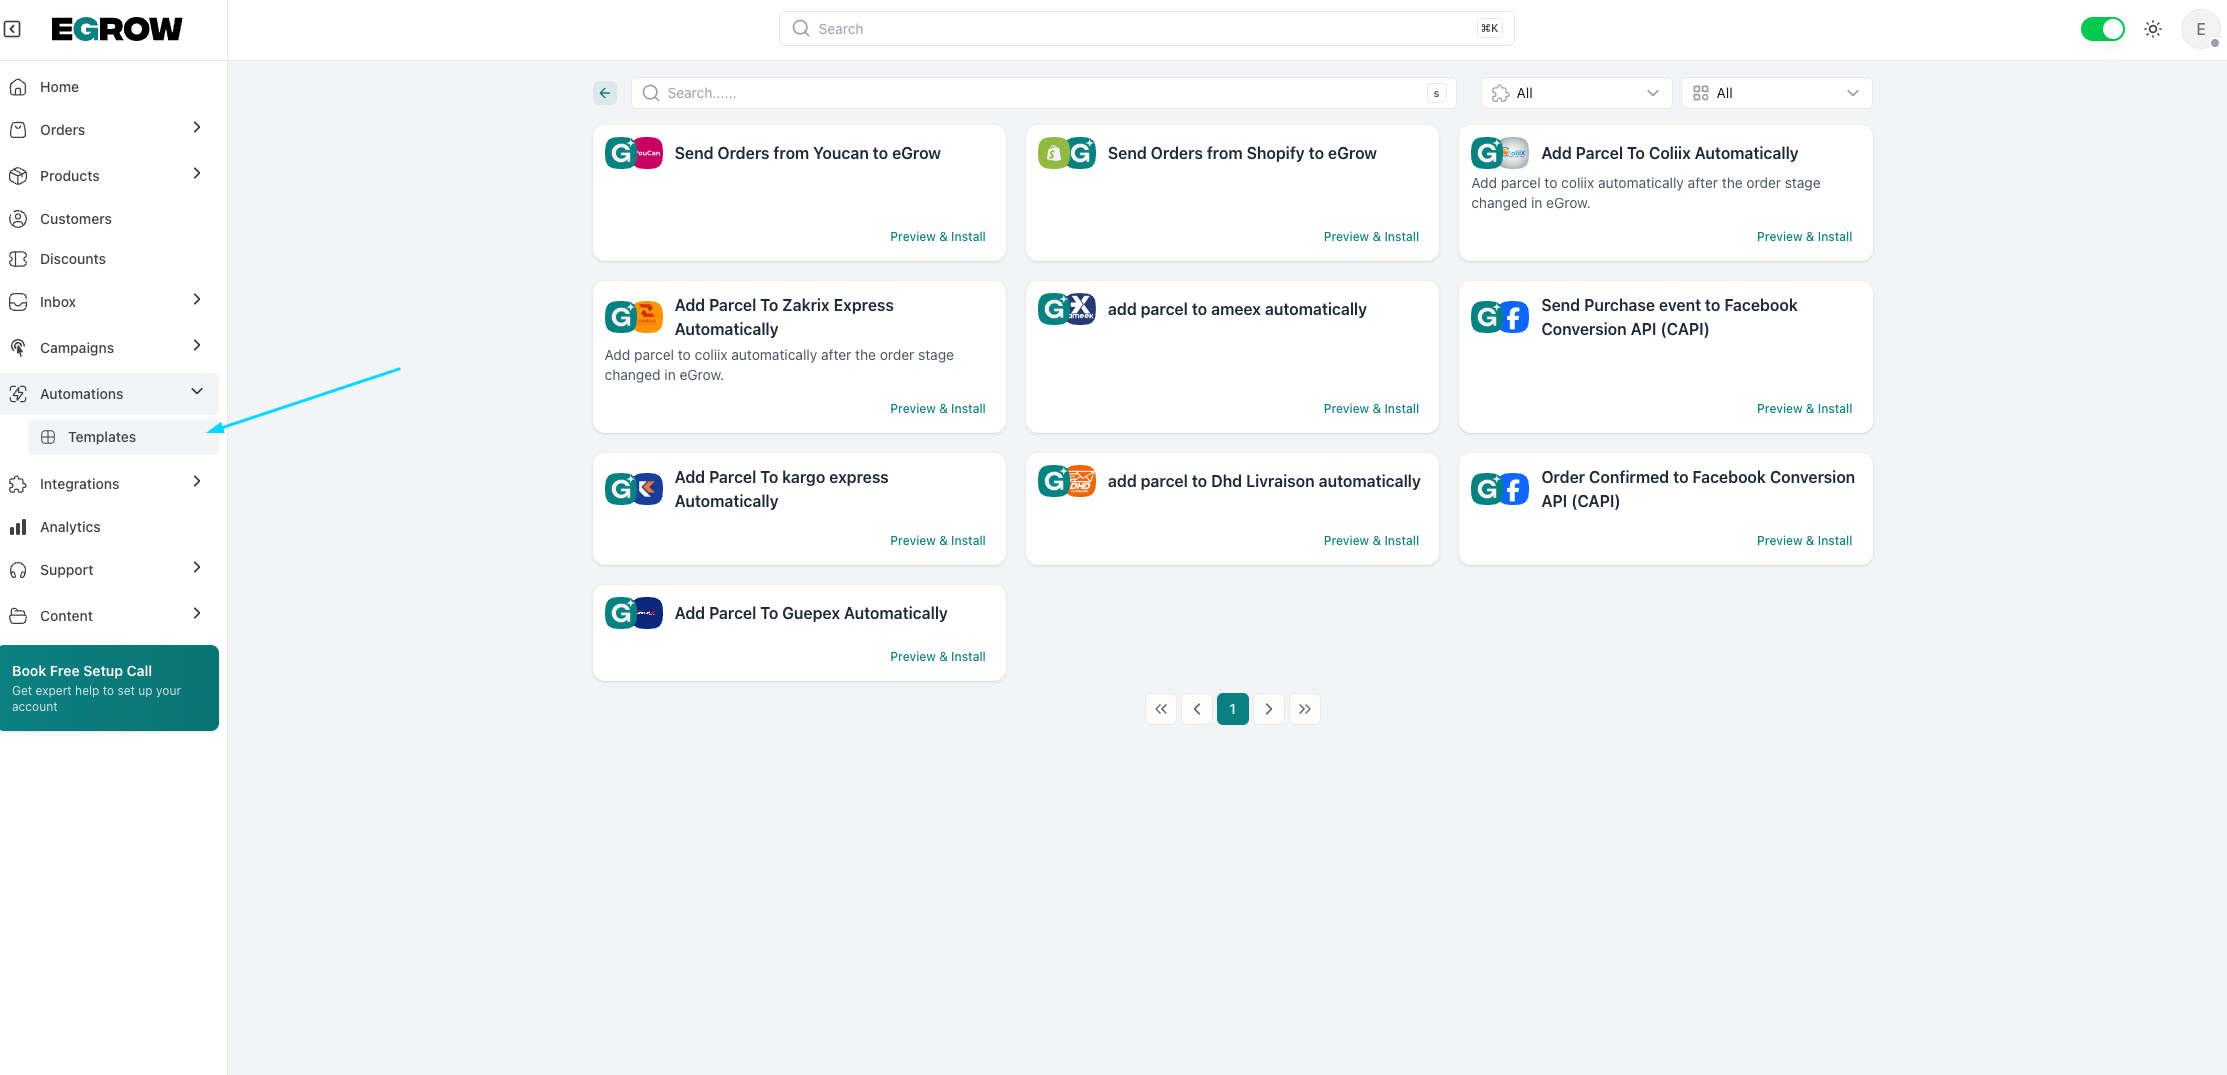Click the Automations icon

(x=18, y=394)
